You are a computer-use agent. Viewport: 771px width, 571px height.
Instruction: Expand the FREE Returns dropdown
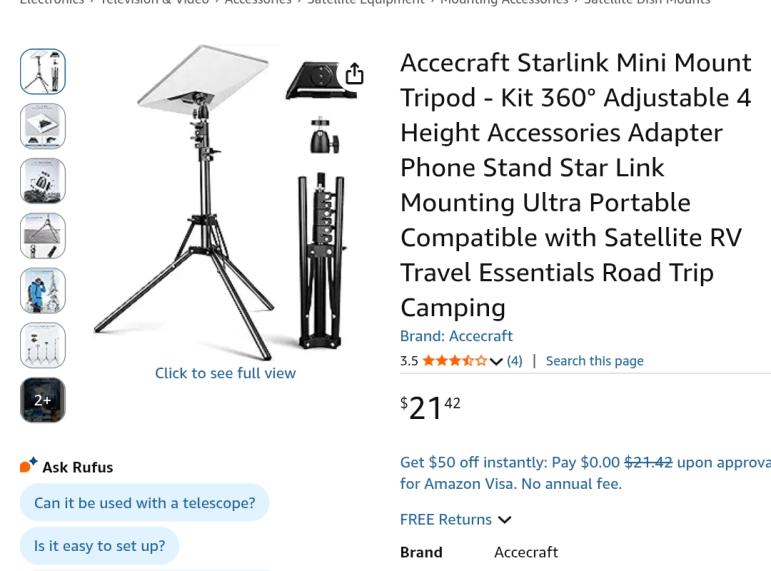pyautogui.click(x=504, y=519)
